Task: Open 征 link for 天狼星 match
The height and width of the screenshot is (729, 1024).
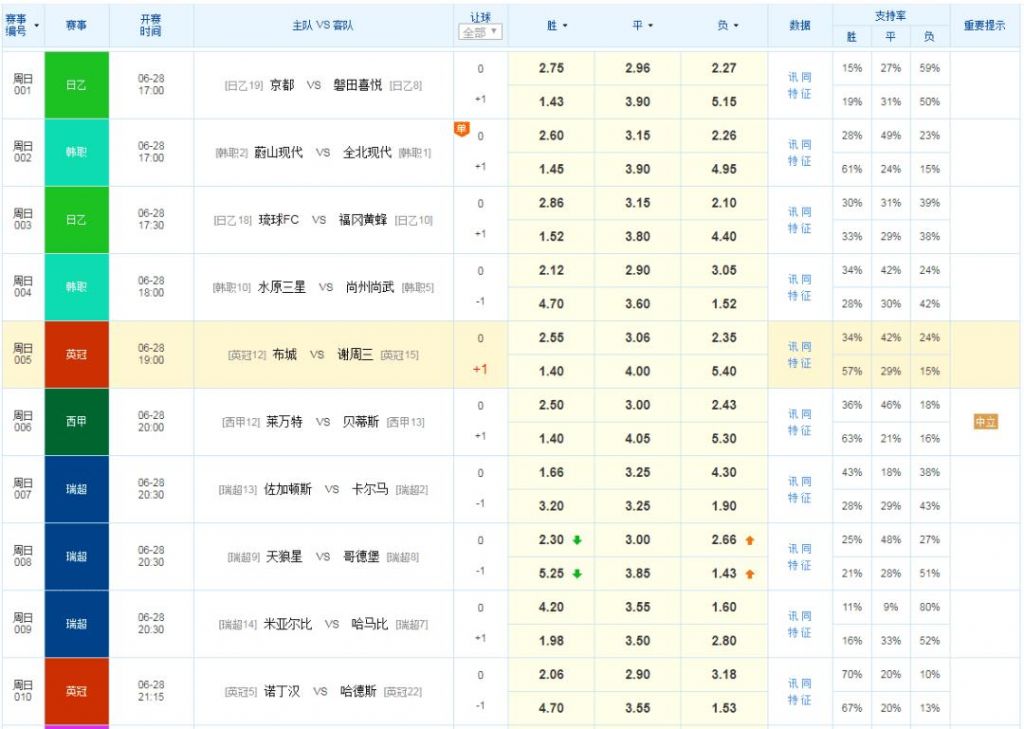Action: pos(807,565)
